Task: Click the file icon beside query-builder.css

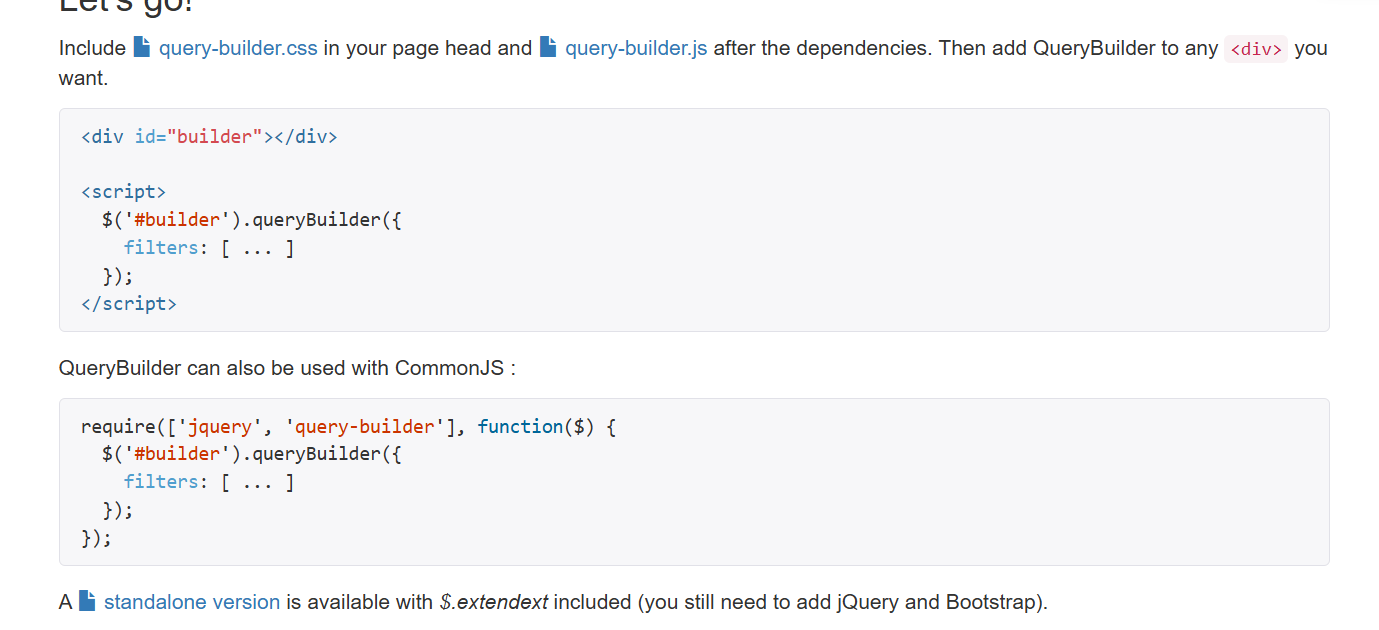Action: pos(142,47)
